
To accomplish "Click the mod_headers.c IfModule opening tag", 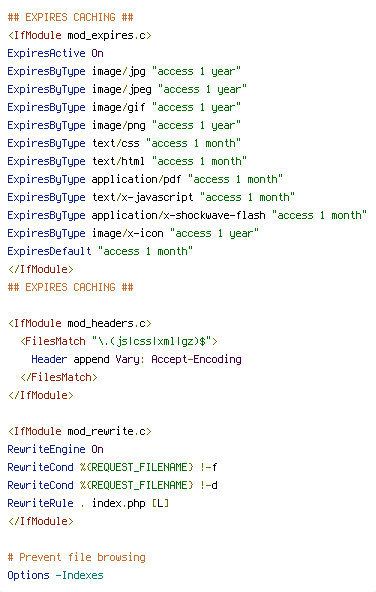I will pyautogui.click(x=80, y=324).
